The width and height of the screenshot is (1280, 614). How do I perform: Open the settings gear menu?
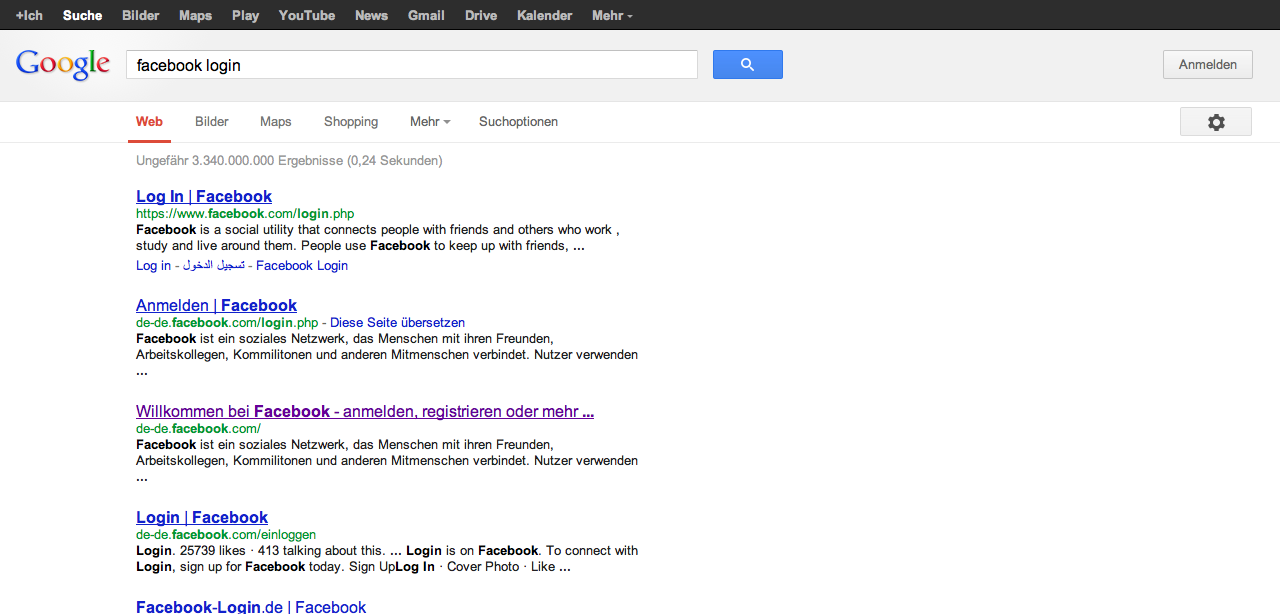coord(1215,122)
